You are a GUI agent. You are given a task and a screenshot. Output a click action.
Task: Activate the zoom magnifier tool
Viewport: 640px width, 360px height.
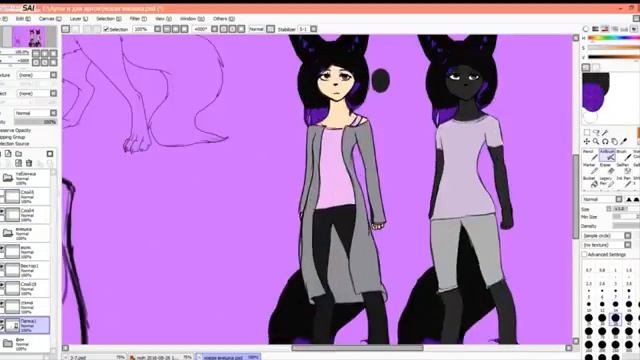pyautogui.click(x=596, y=141)
